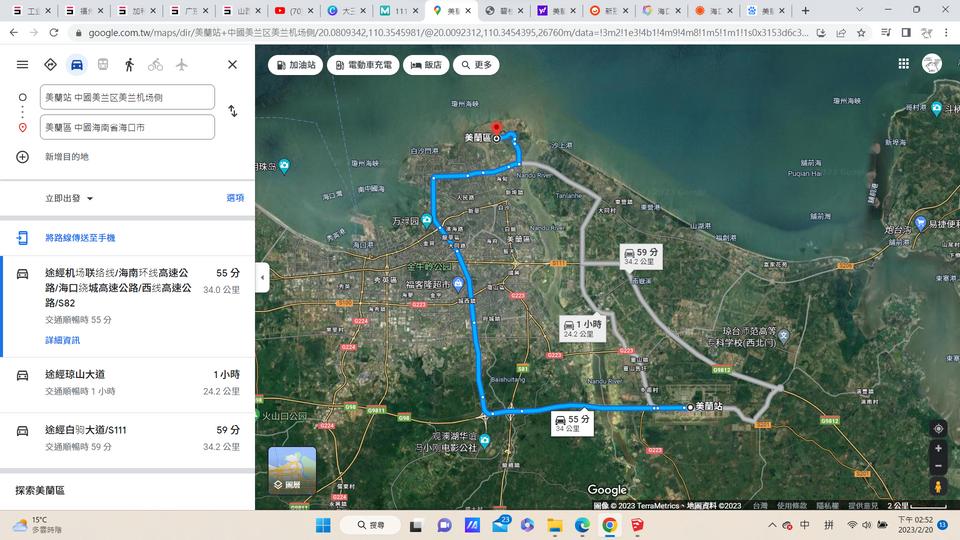This screenshot has height=540, width=960.
Task: Select public transit travel mode
Action: [103, 64]
